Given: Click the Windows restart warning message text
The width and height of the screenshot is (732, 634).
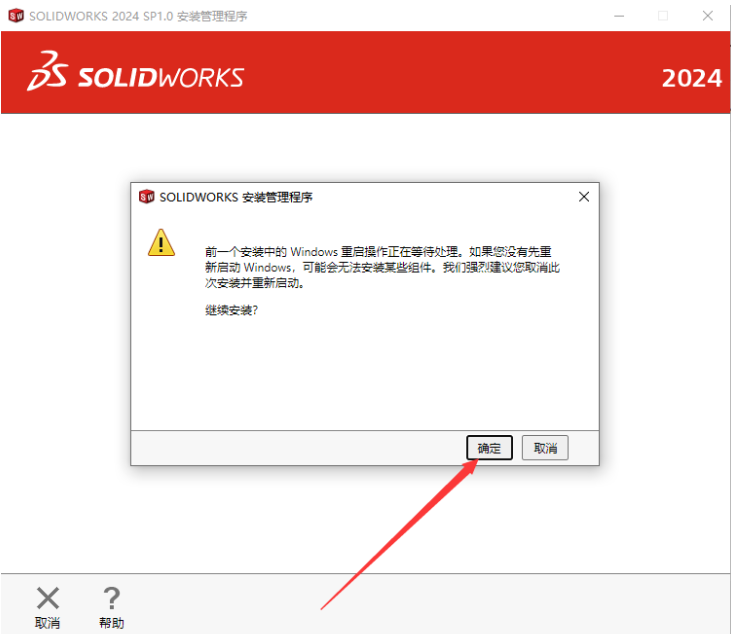Looking at the screenshot, I should pyautogui.click(x=382, y=267).
